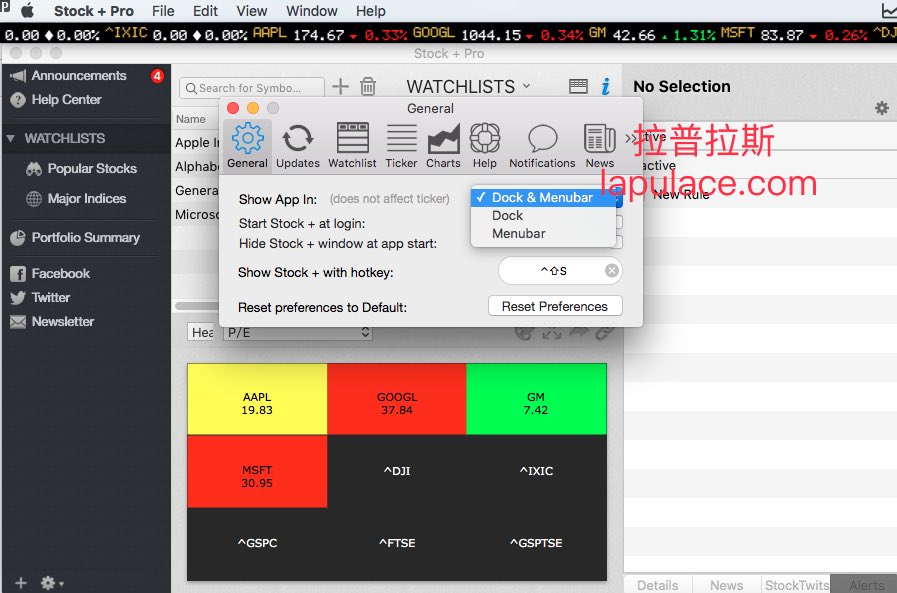Viewport: 897px width, 593px height.
Task: Open the Window menu
Action: click(312, 11)
